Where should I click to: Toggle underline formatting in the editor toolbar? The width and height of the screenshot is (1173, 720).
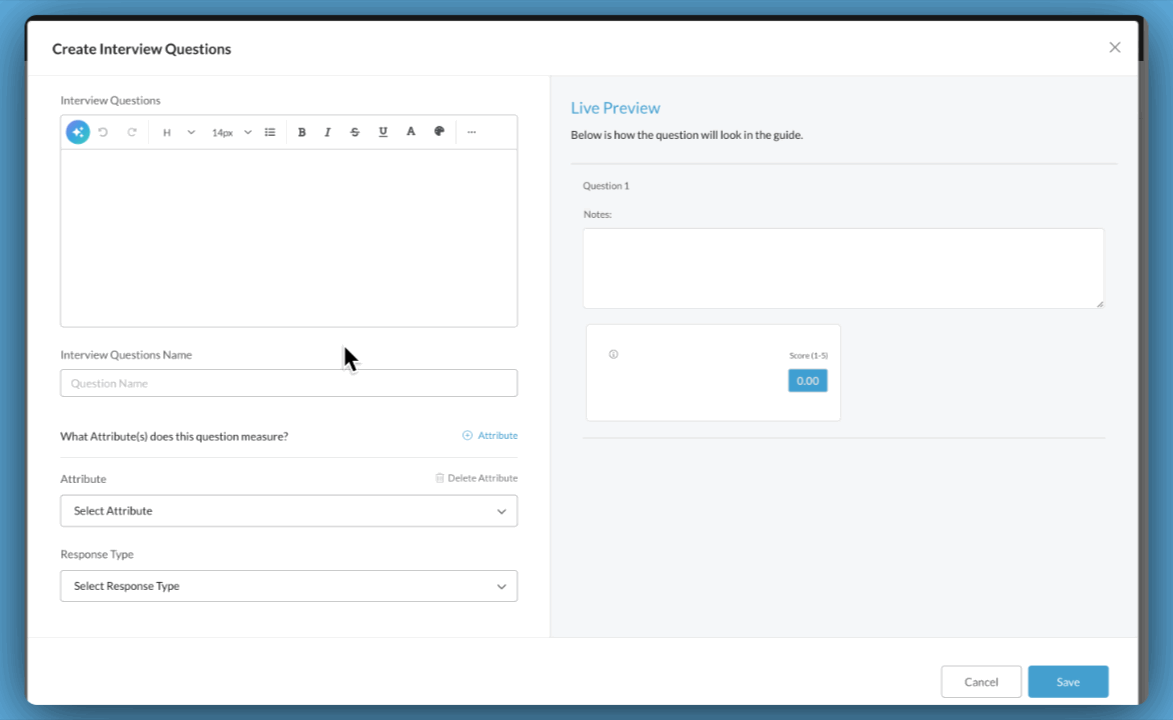(382, 131)
